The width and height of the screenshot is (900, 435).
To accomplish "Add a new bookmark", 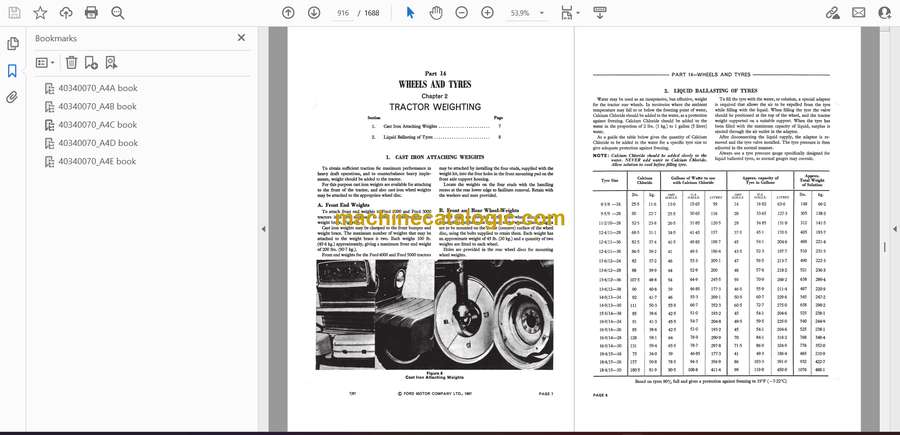I will point(91,63).
